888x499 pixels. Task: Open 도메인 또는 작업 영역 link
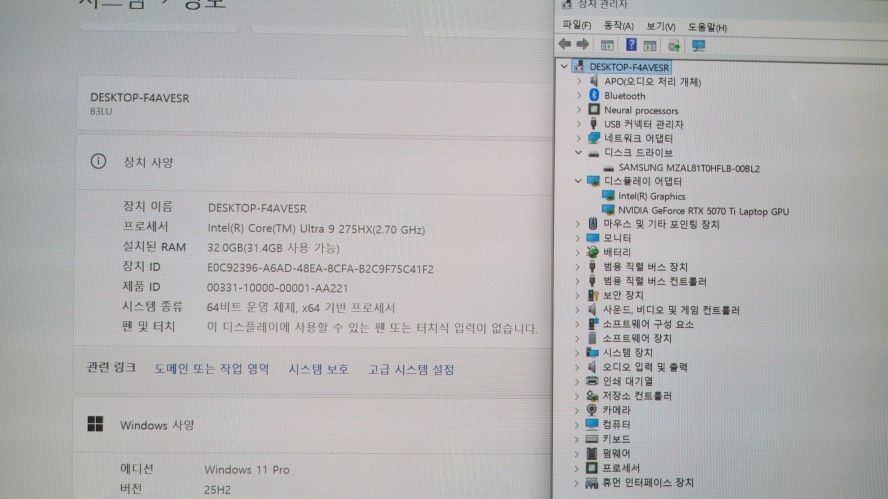tap(212, 369)
